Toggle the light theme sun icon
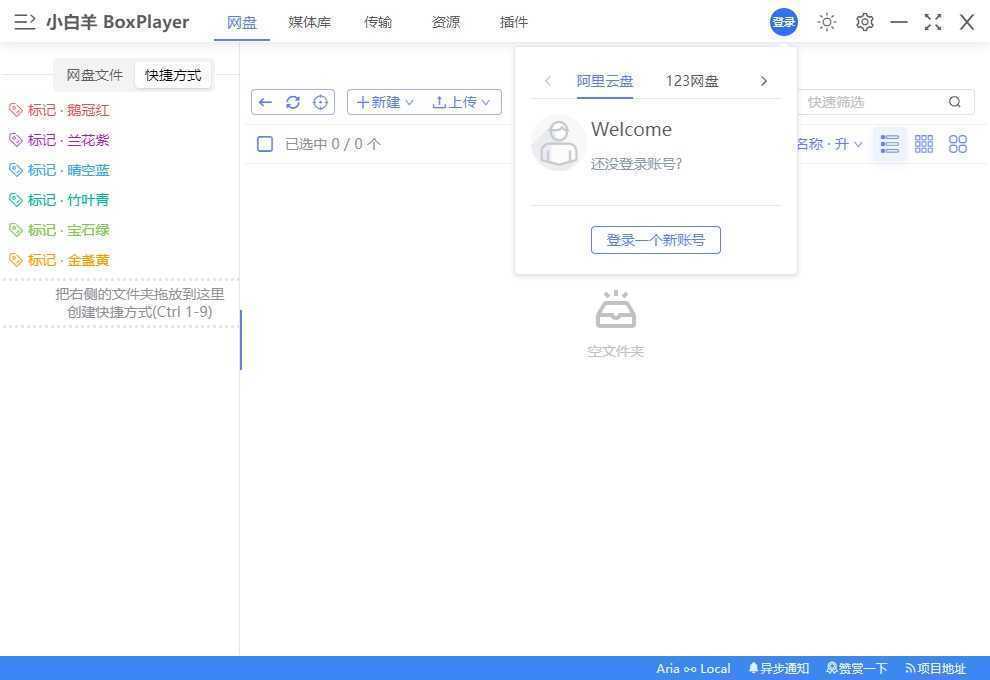 (827, 21)
